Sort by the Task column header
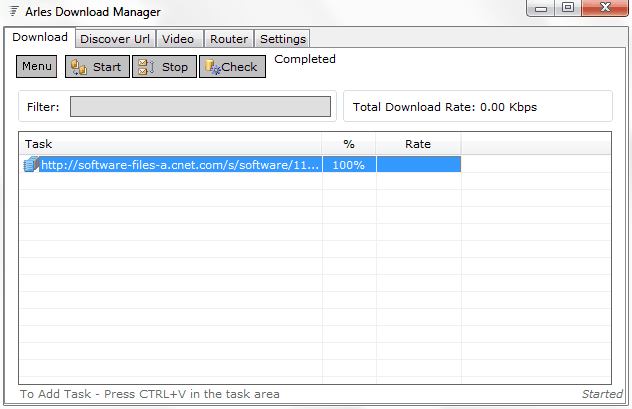 click(170, 144)
